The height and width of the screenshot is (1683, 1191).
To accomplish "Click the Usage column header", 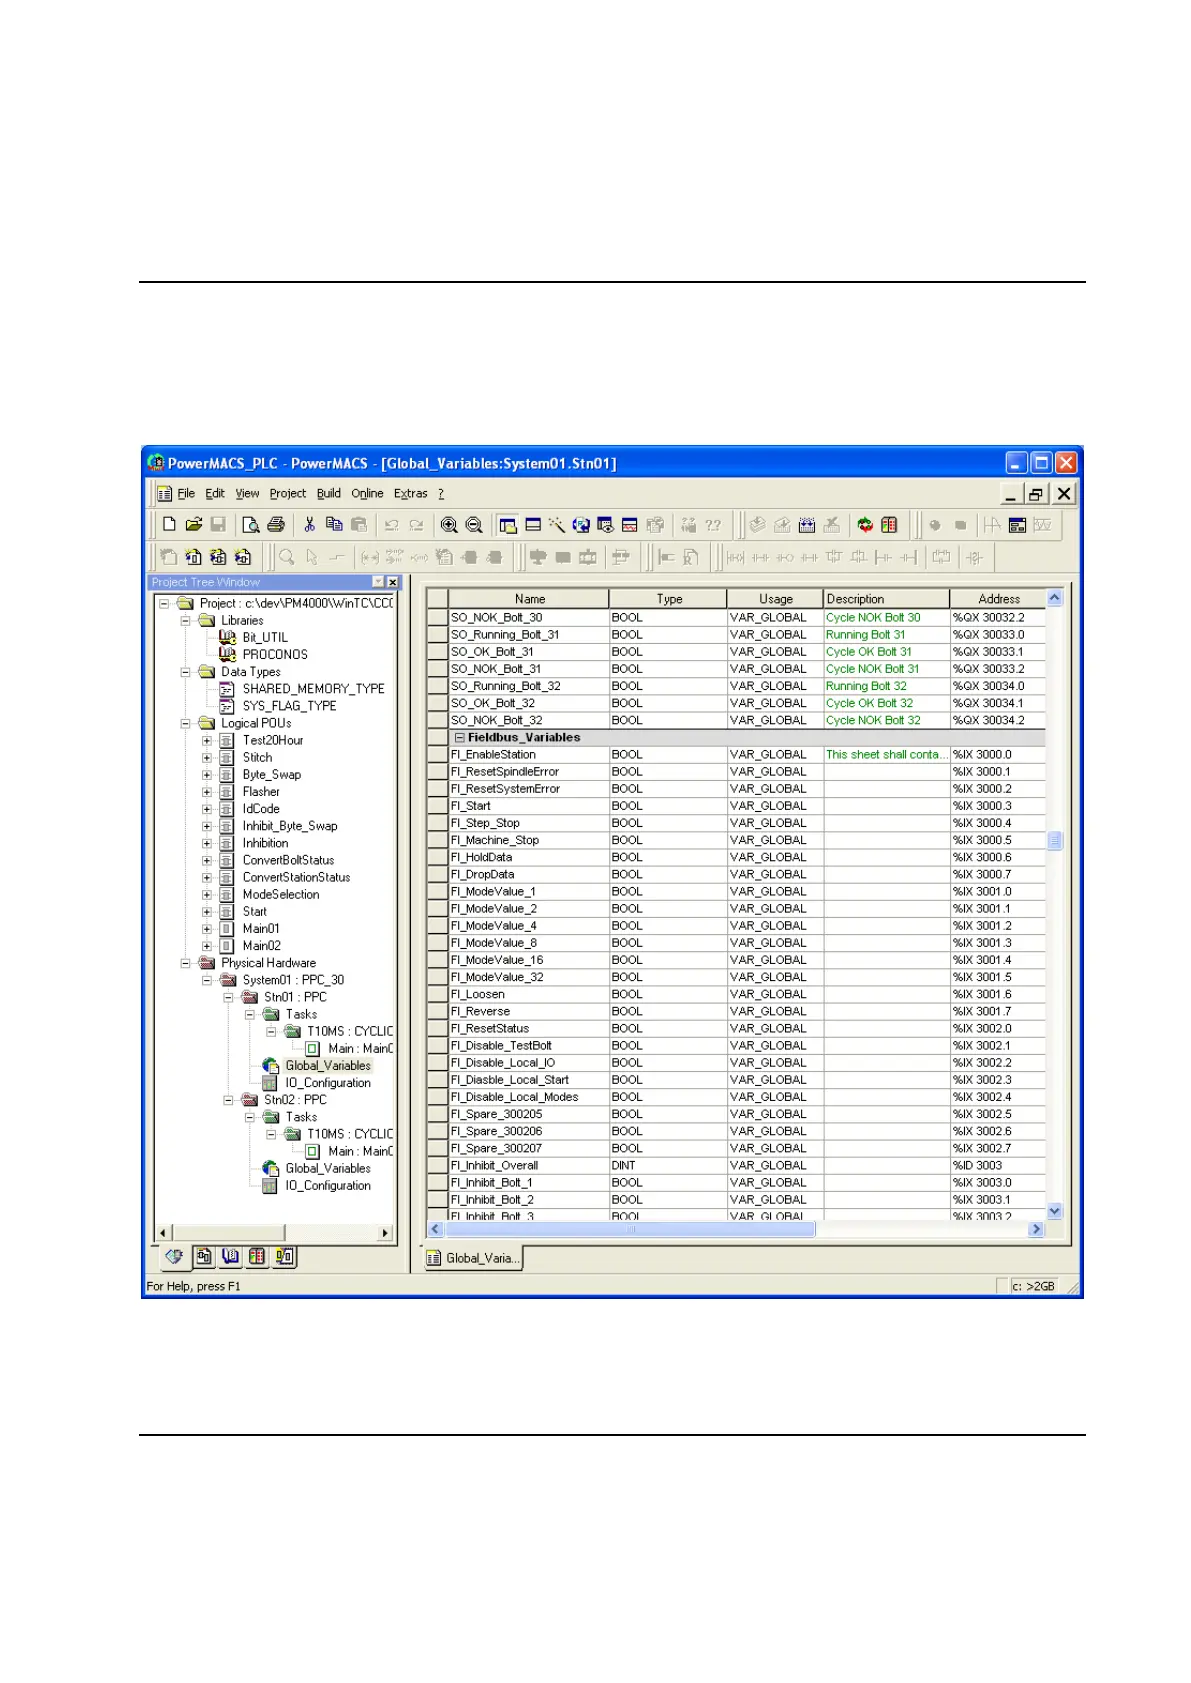I will pyautogui.click(x=775, y=599).
